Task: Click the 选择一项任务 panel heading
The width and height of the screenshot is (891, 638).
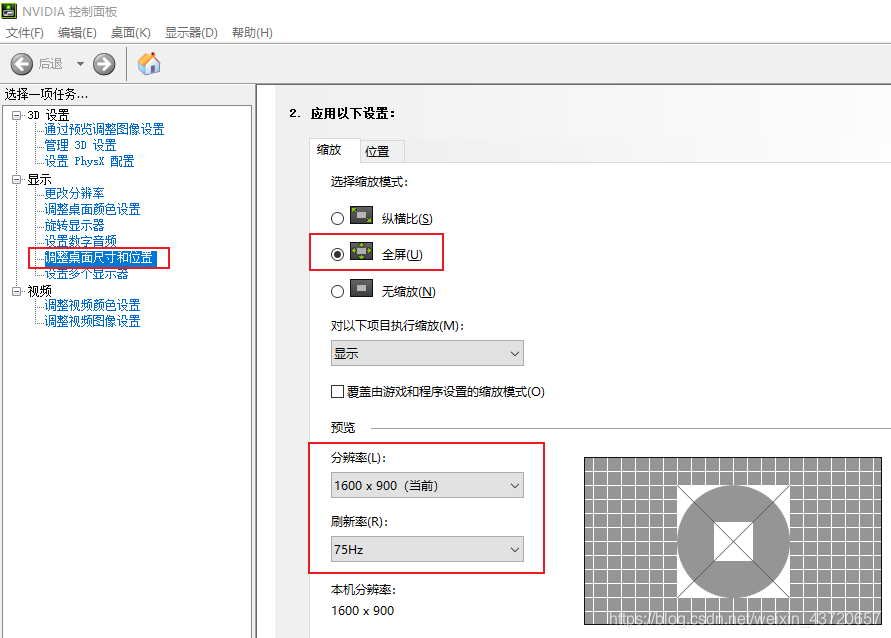Action: point(47,94)
